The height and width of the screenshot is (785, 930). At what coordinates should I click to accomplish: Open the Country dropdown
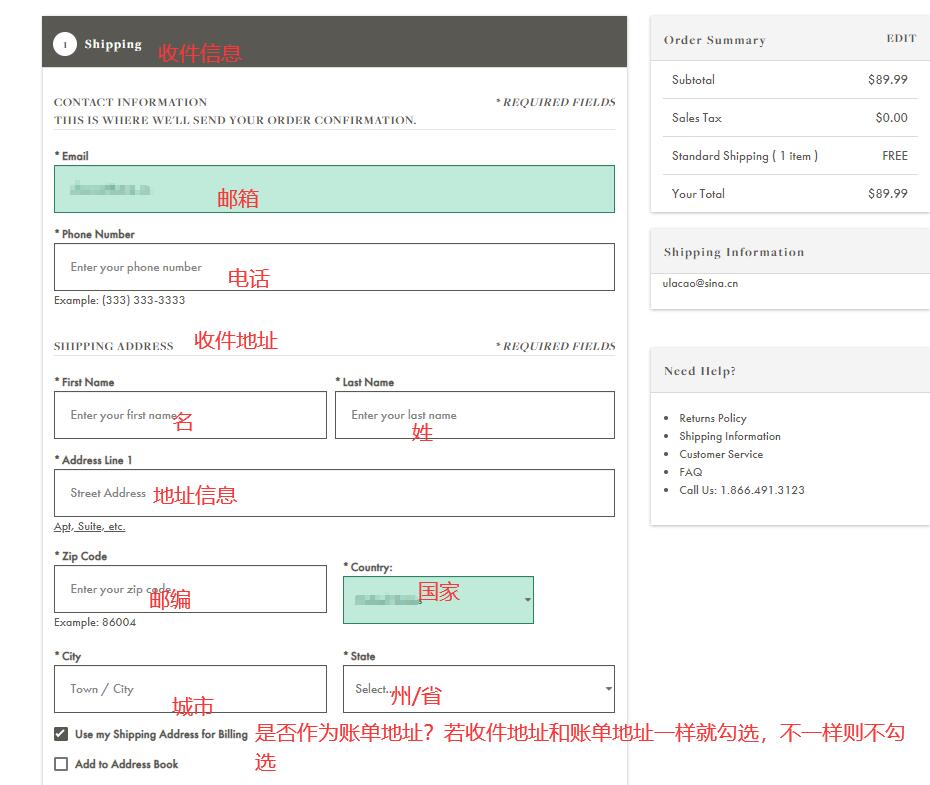[x=438, y=599]
